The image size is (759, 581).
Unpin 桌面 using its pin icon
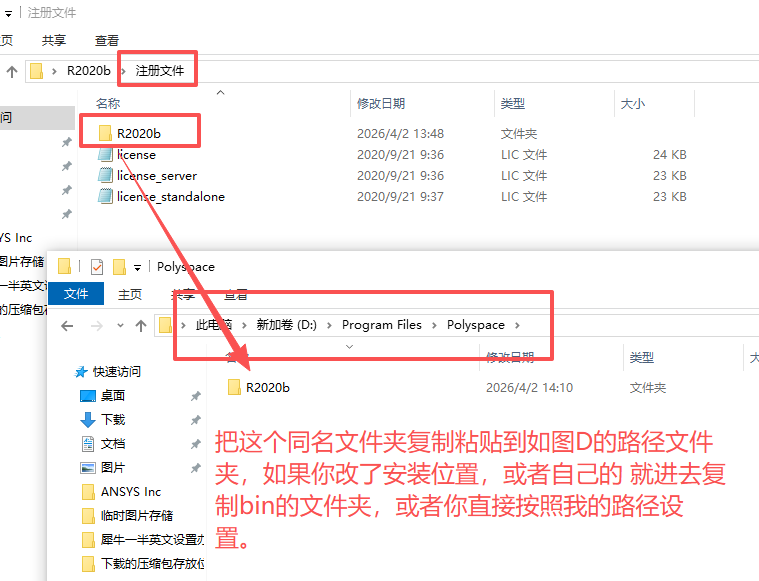(196, 396)
